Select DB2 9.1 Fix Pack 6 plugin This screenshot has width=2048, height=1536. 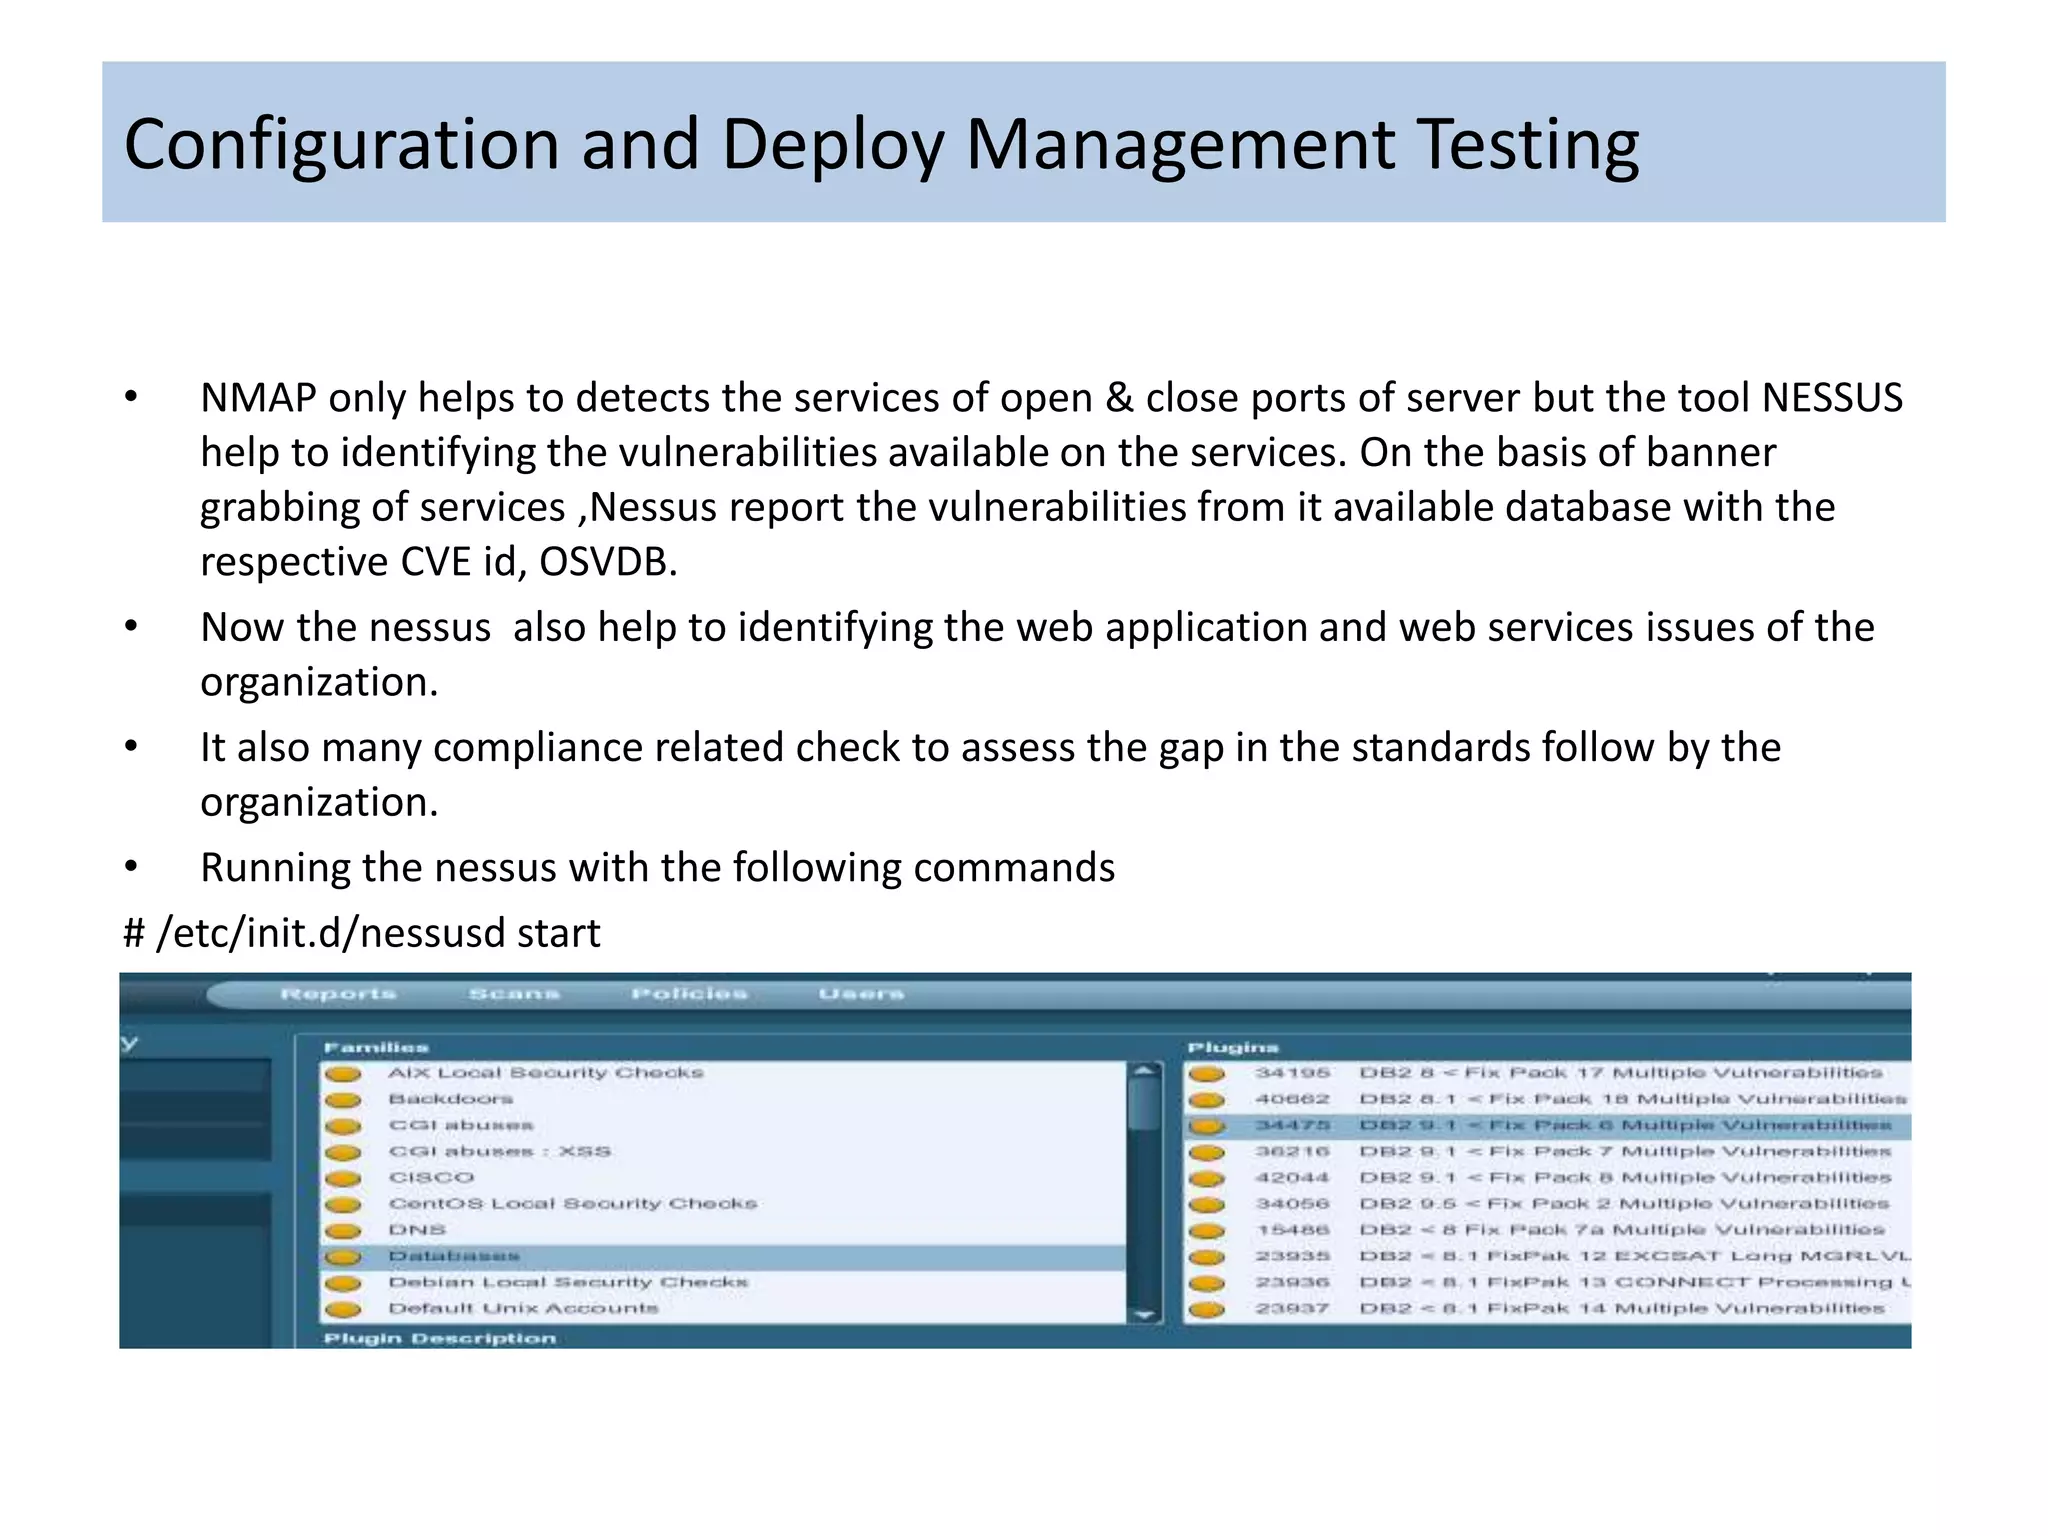pos(1548,1126)
